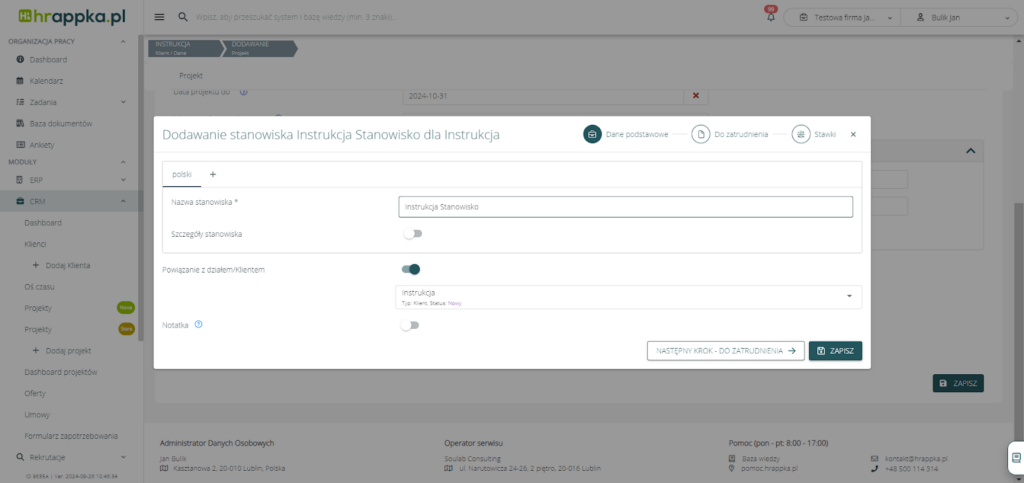The width and height of the screenshot is (1024, 483).
Task: Click the Notatka help question icon
Action: pos(199,324)
